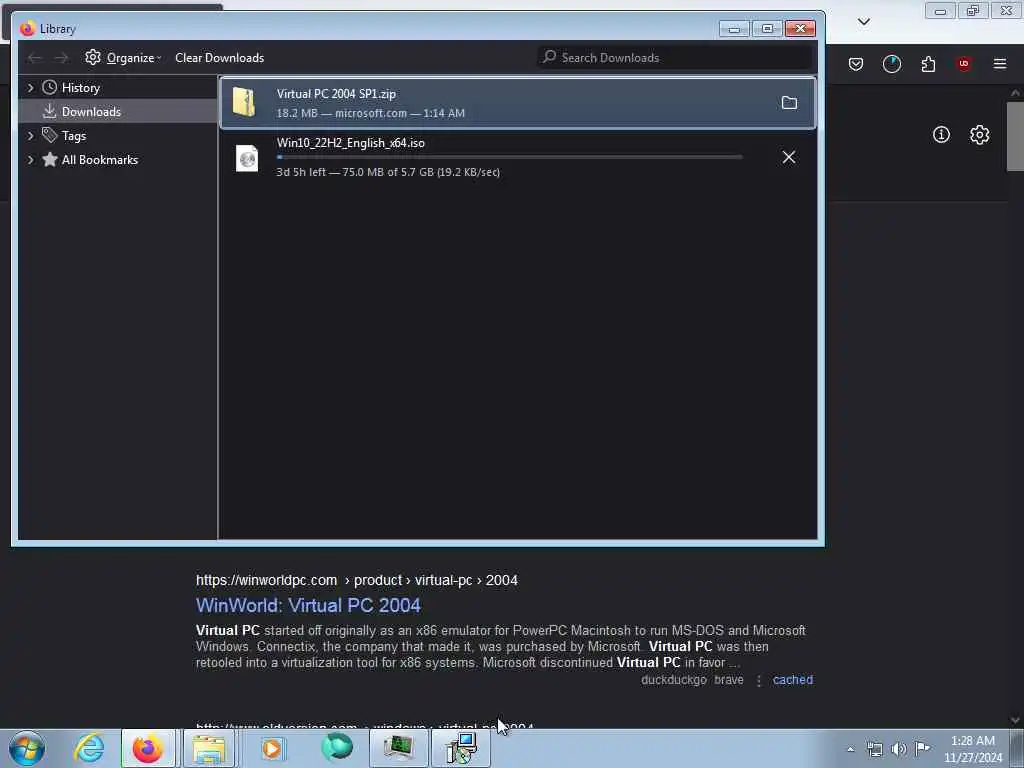
Task: Open the network tray icon
Action: coord(874,749)
